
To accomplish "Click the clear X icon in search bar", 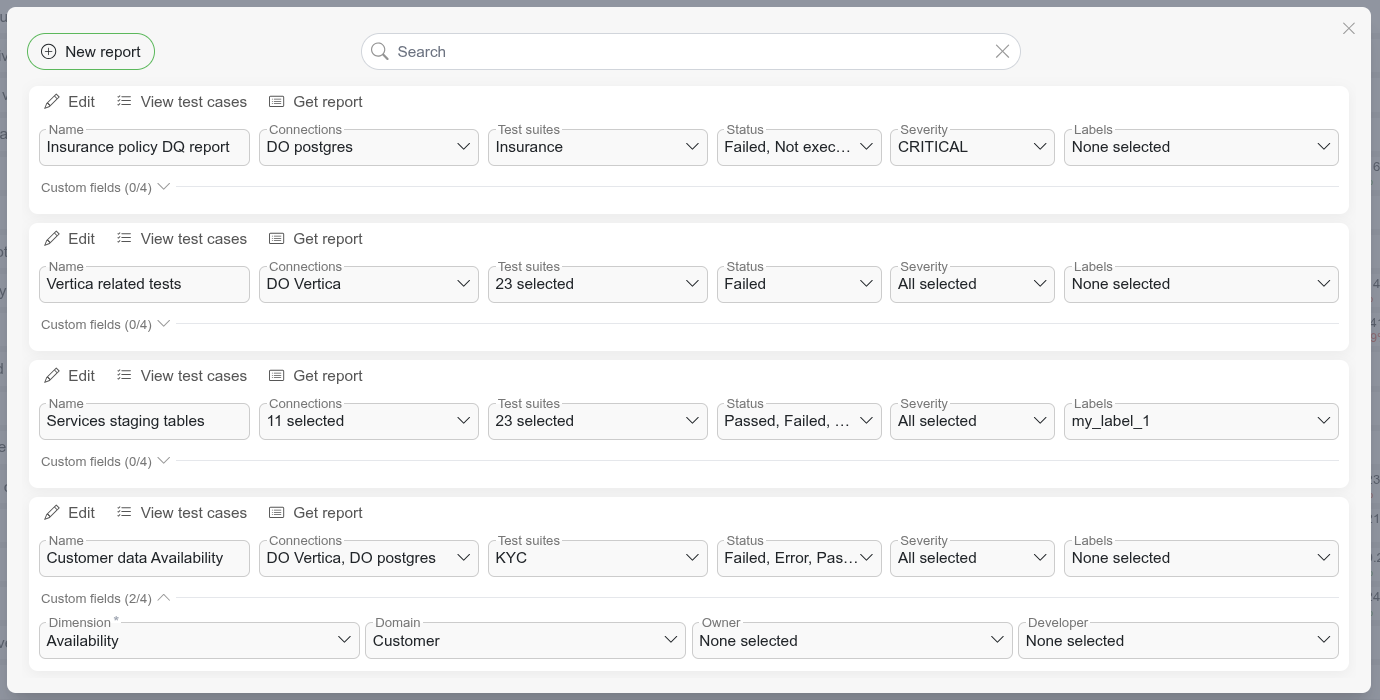I will coord(1002,52).
